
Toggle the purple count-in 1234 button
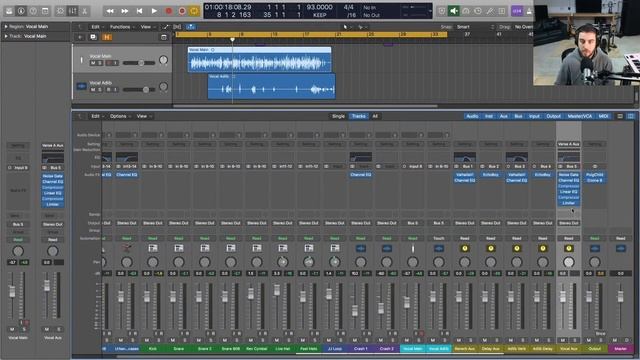(x=517, y=11)
